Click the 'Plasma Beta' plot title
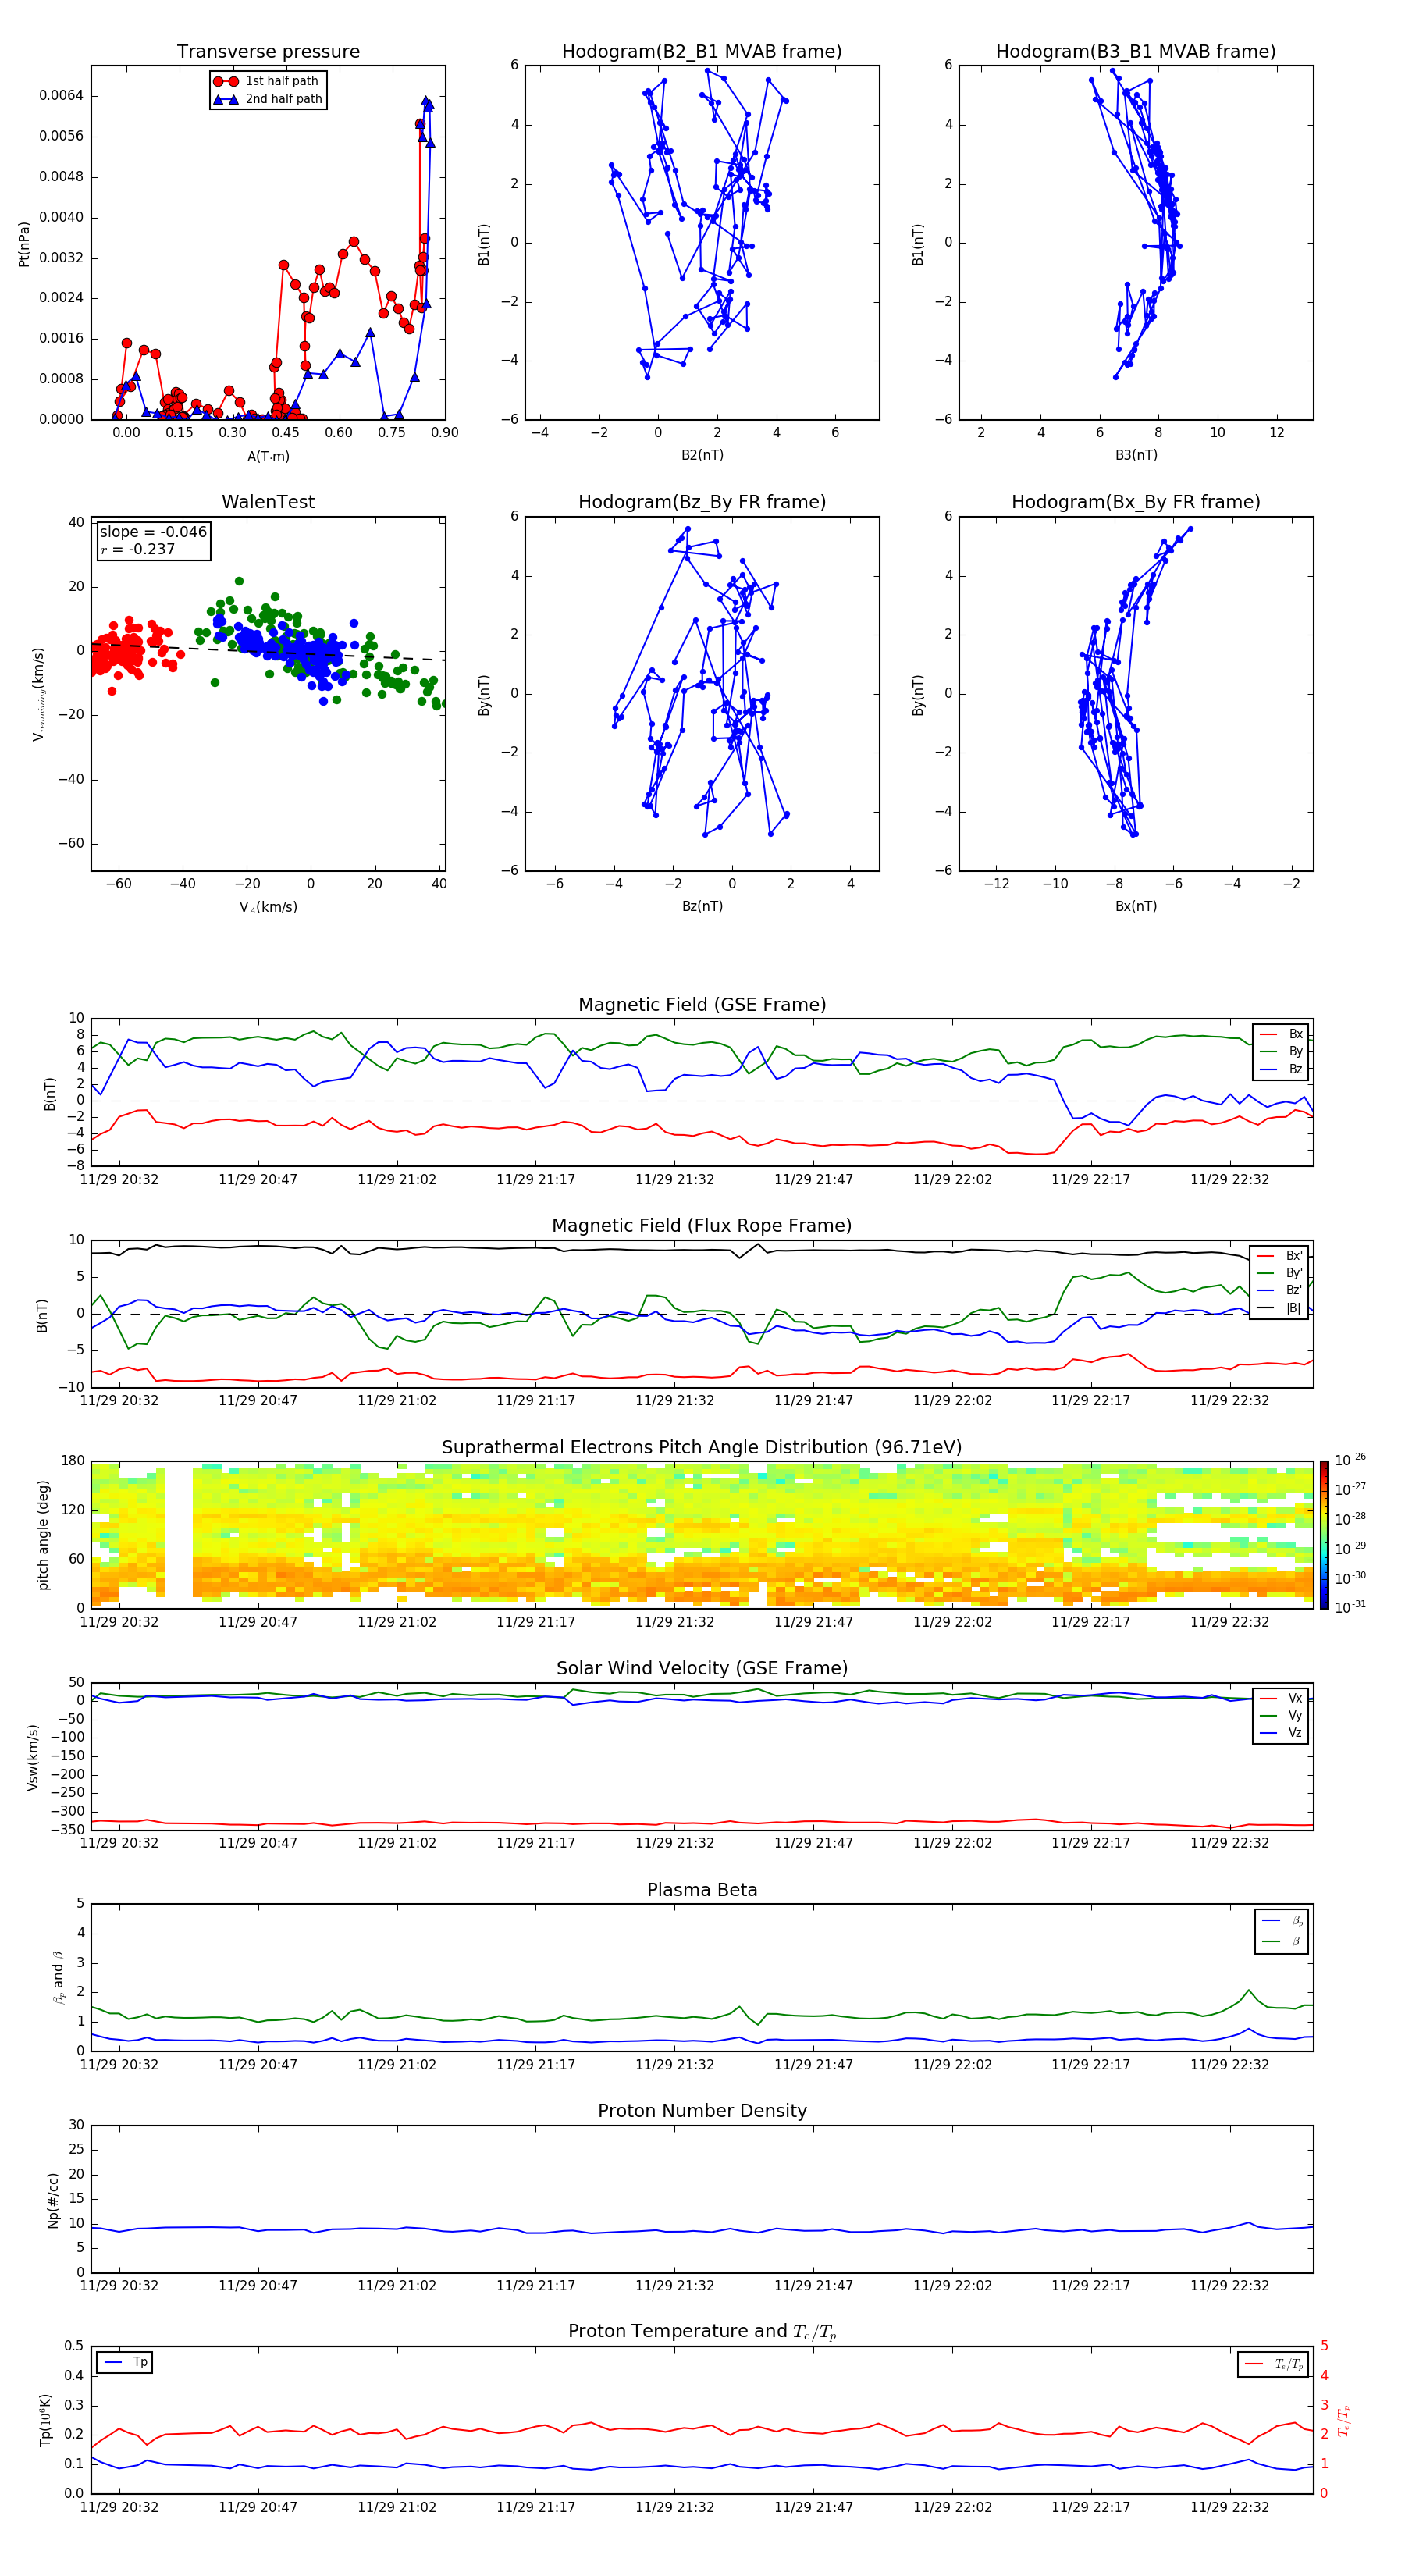The height and width of the screenshot is (2576, 1405). 702,1890
